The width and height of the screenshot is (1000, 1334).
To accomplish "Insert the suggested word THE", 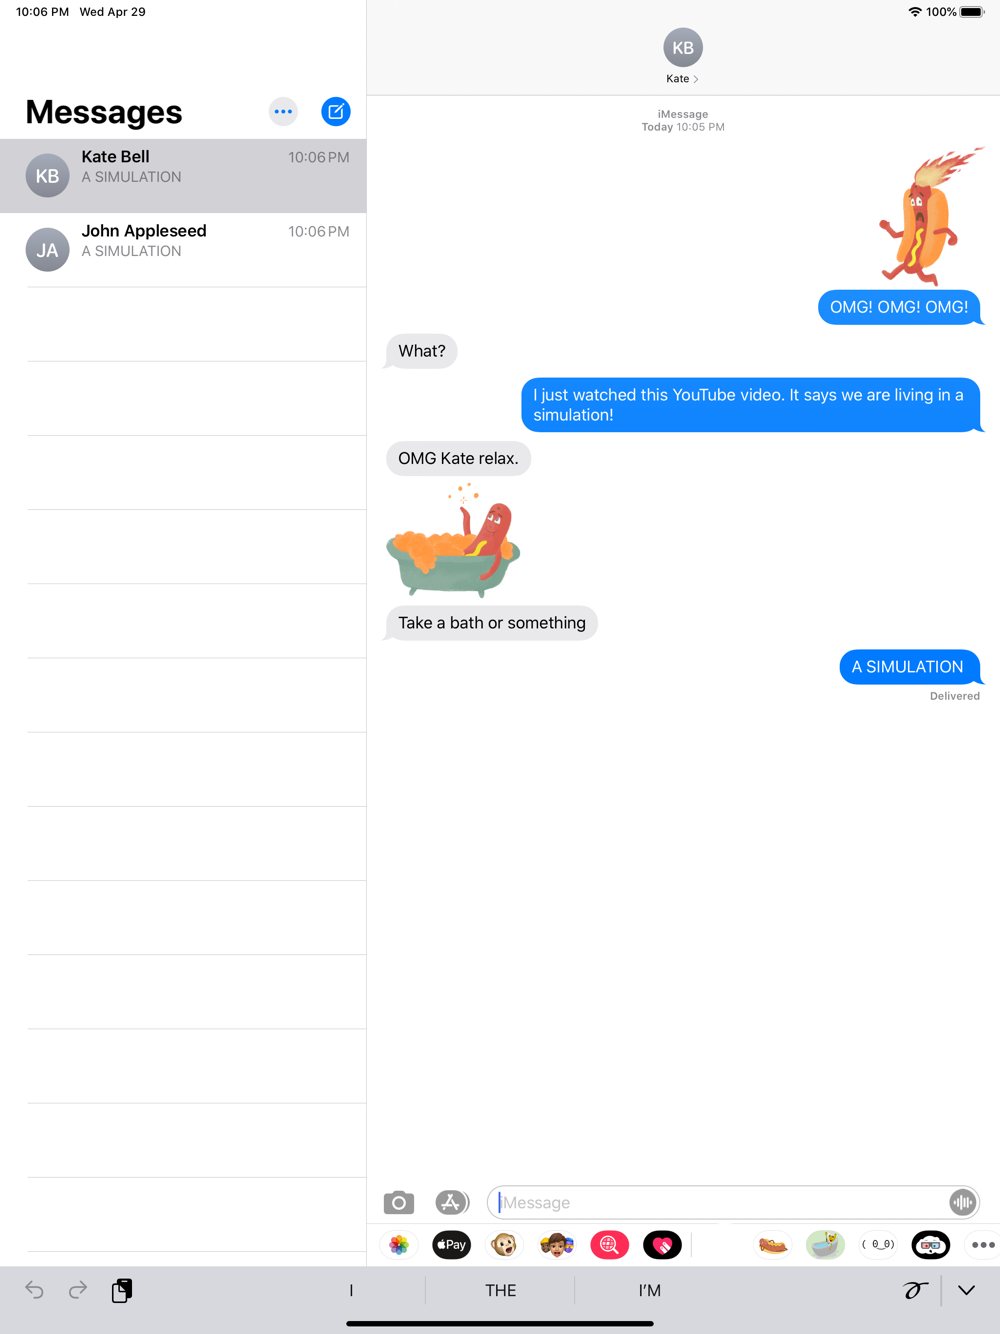I will pyautogui.click(x=500, y=1290).
